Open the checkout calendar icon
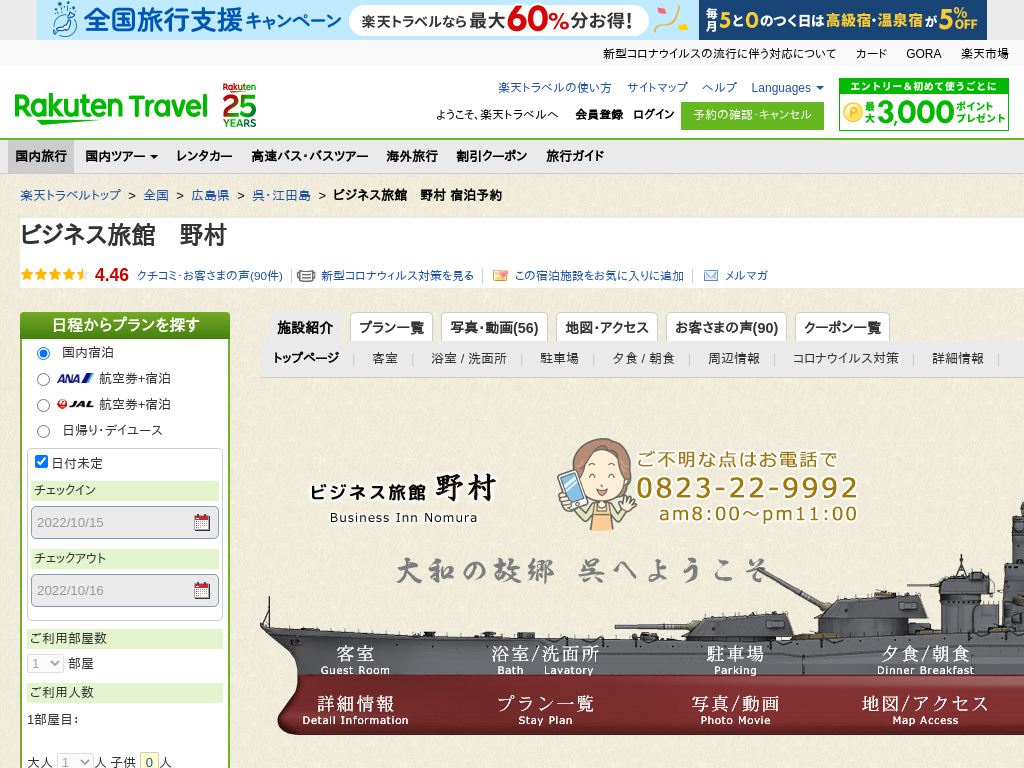The width and height of the screenshot is (1024, 768). [202, 590]
